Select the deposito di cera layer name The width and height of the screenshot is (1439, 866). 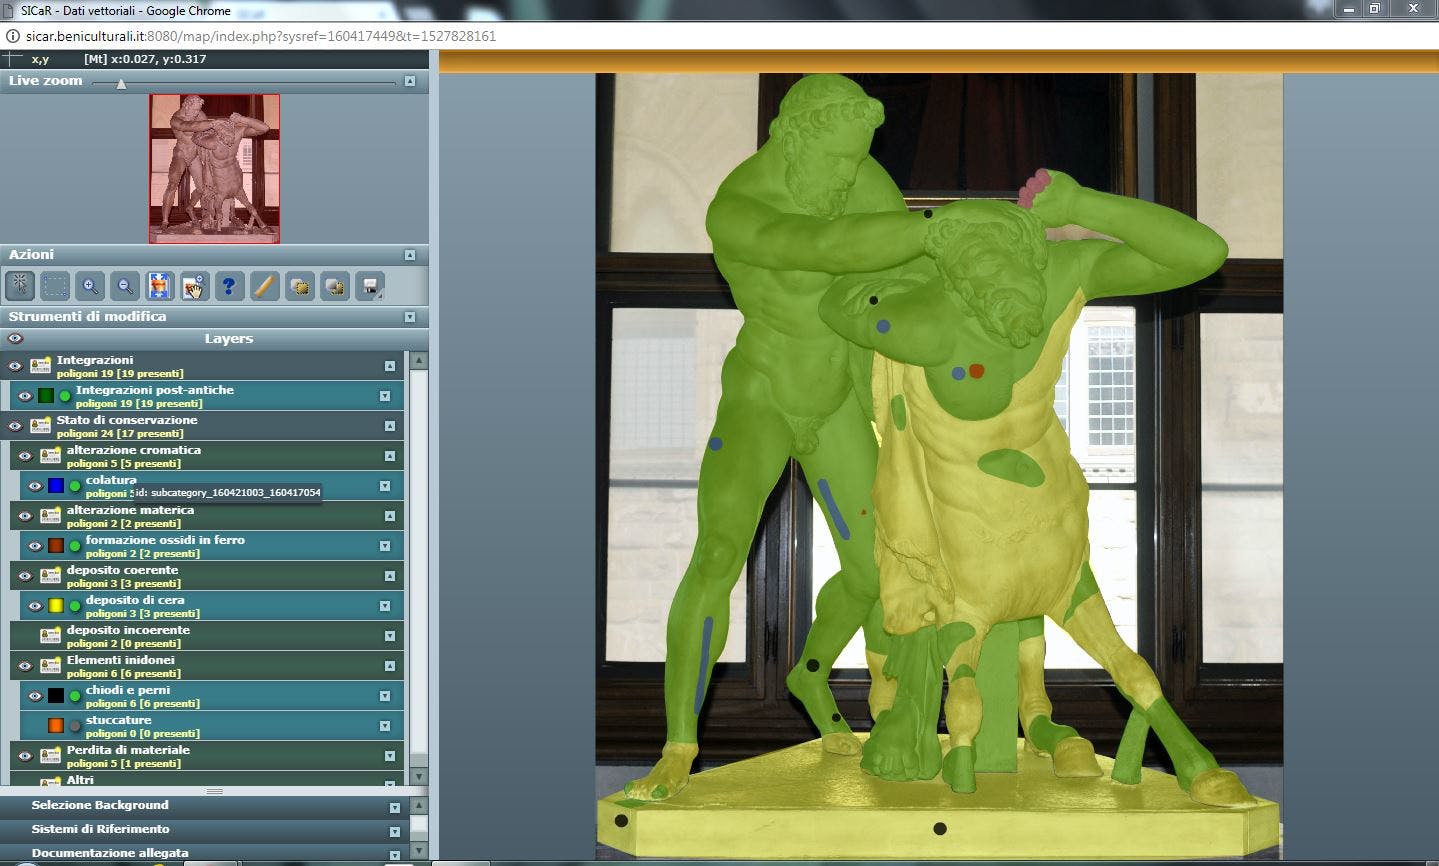[135, 600]
